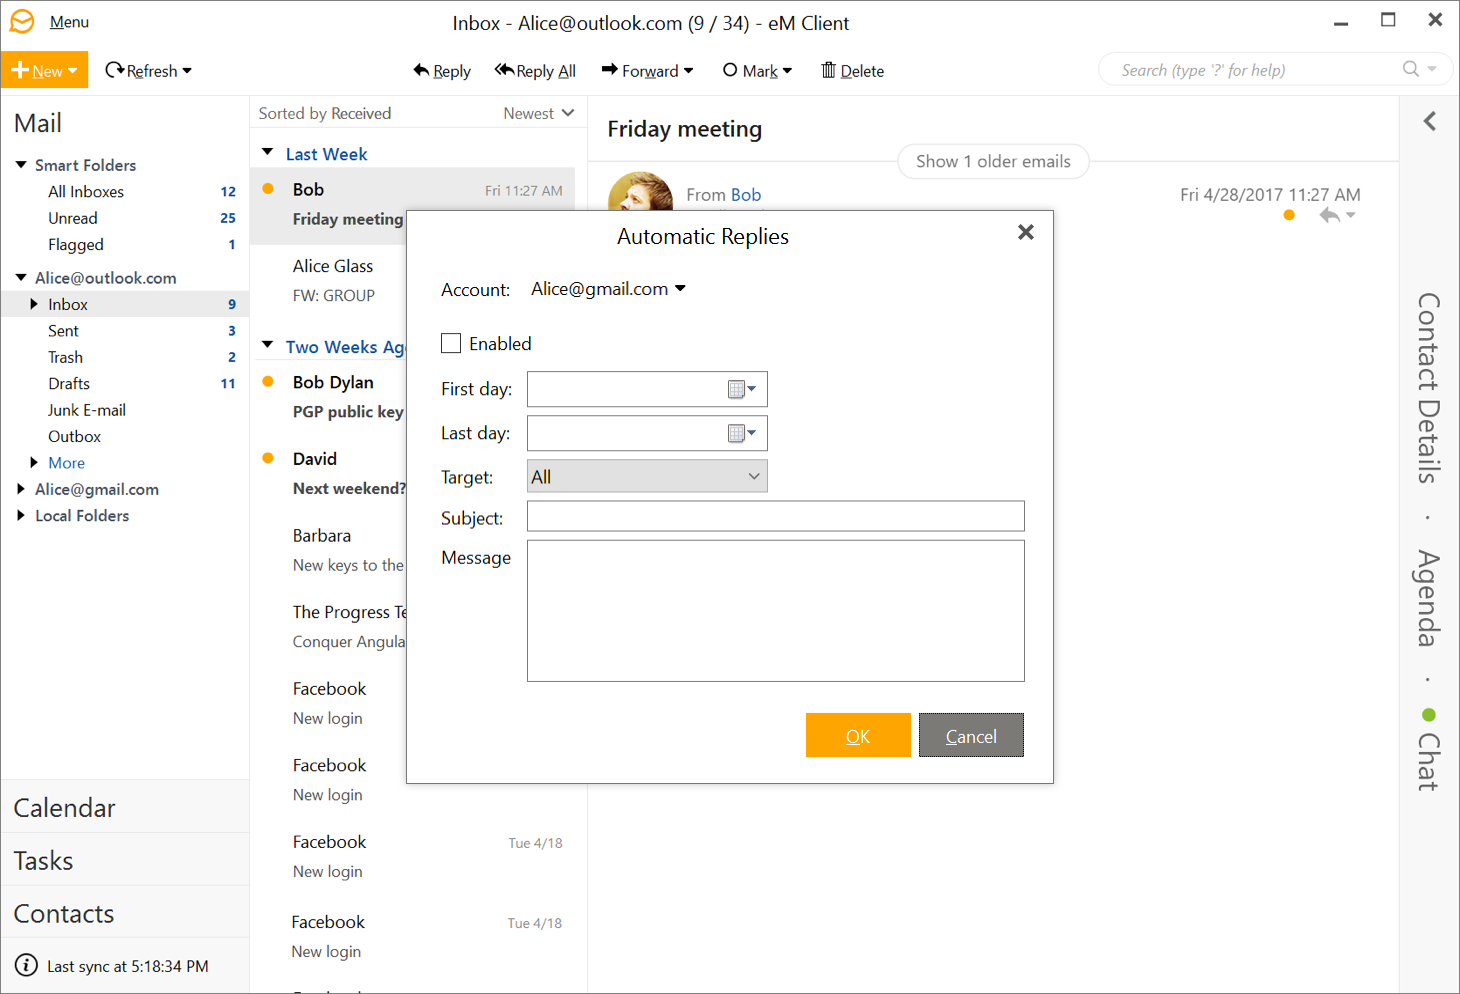Open the First day calendar picker
The height and width of the screenshot is (994, 1460).
741,389
